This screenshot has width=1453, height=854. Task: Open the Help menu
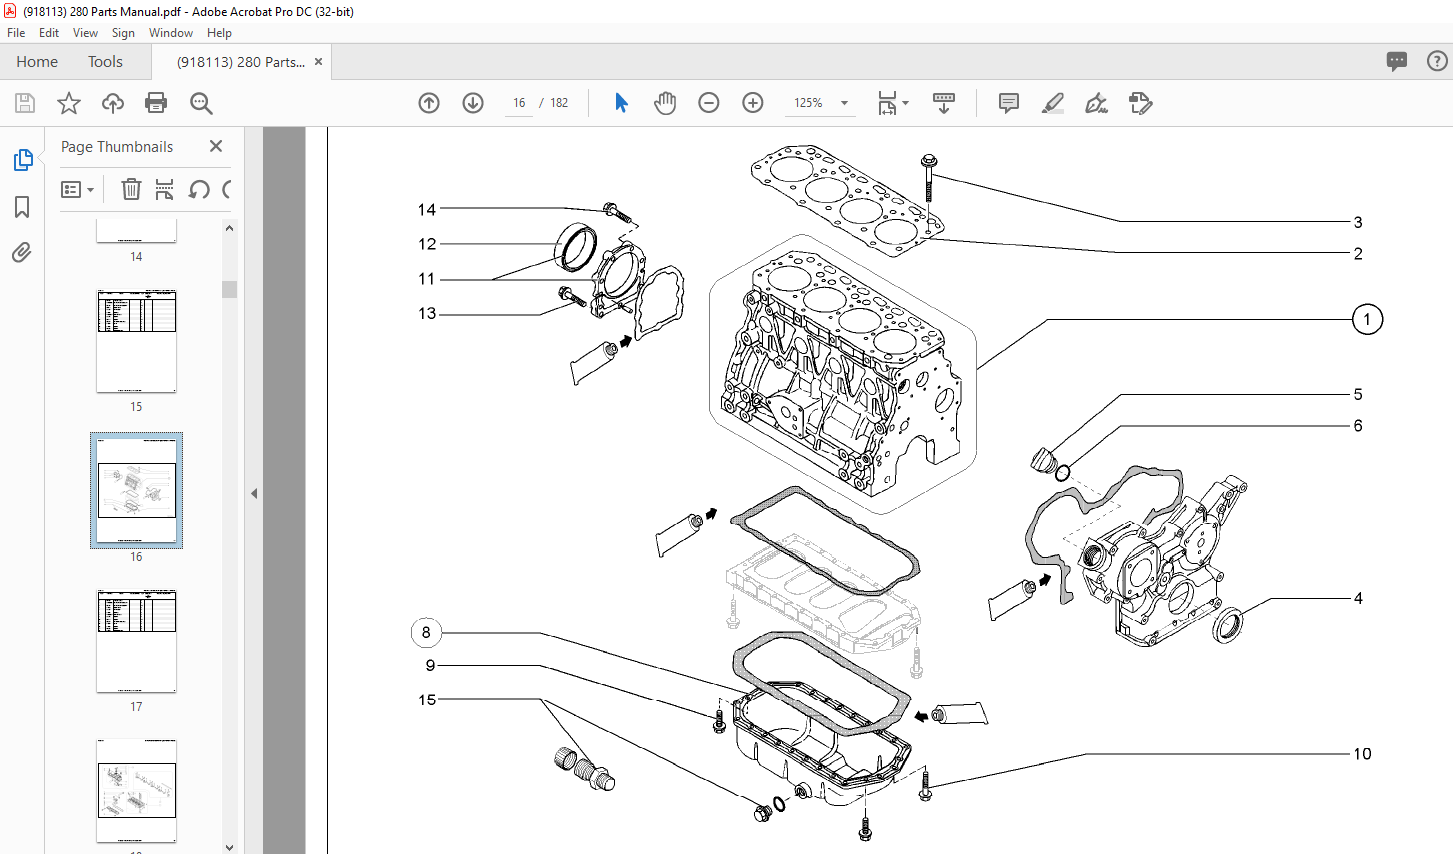219,33
